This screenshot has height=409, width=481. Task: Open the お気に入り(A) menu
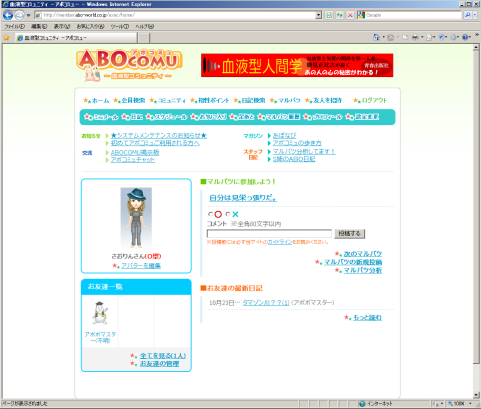90,26
